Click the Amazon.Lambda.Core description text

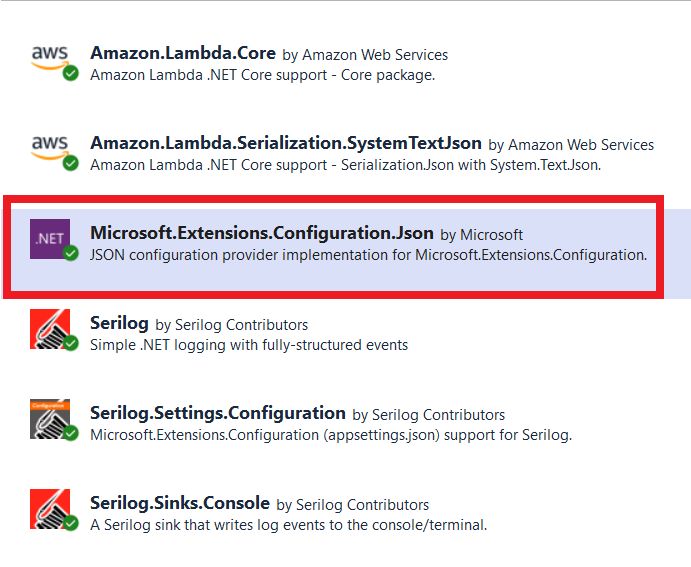[262, 75]
